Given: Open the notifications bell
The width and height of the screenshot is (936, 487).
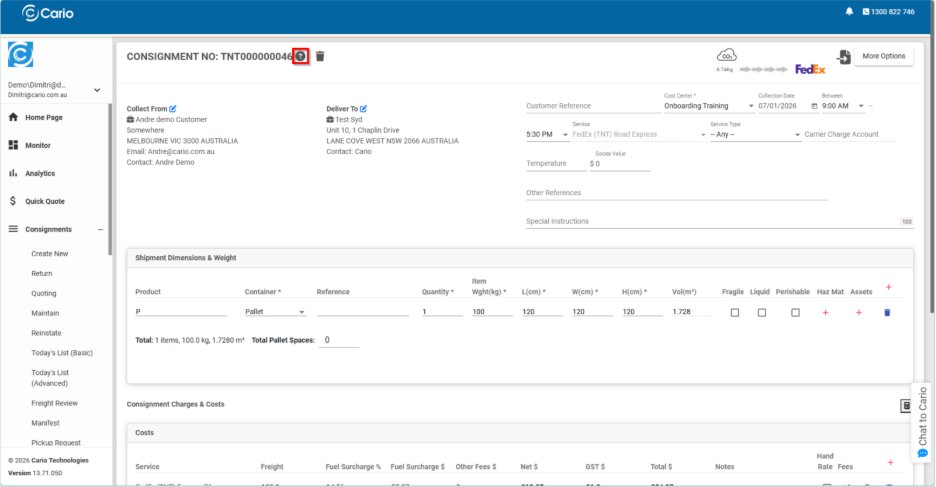Looking at the screenshot, I should (849, 12).
